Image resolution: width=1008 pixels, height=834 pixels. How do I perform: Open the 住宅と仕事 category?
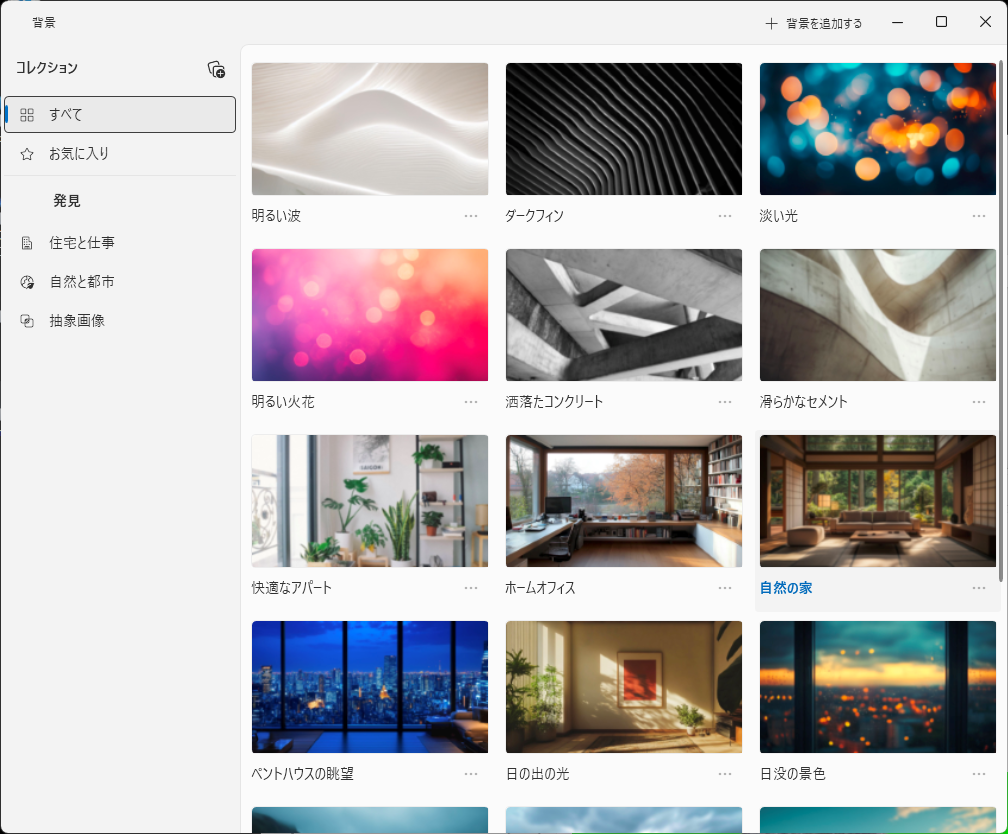pyautogui.click(x=120, y=243)
